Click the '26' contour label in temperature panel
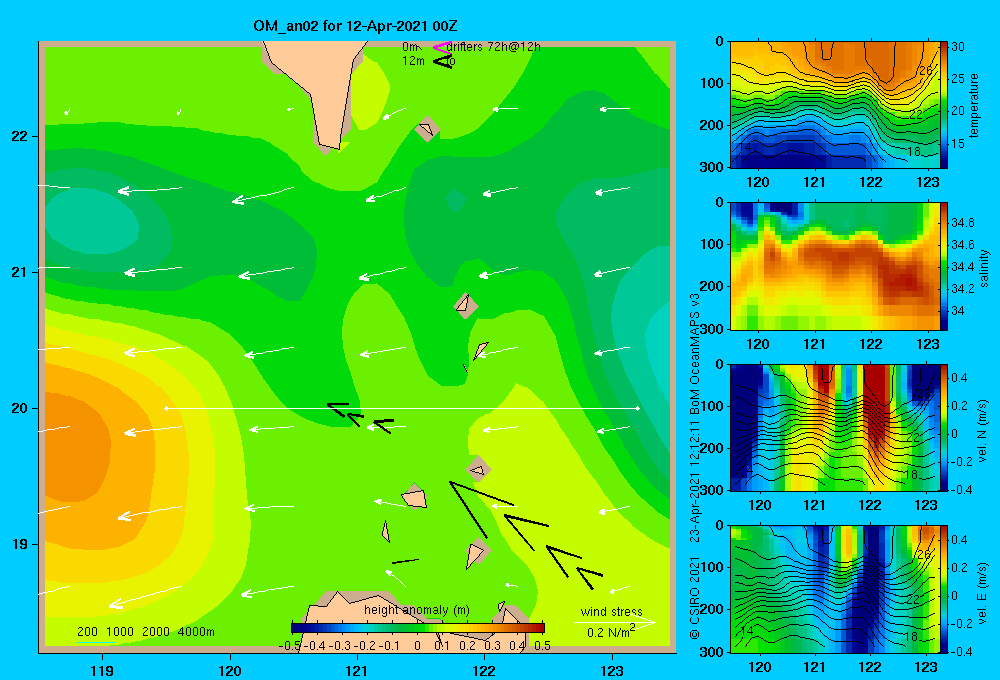This screenshot has width=1000, height=680. pos(925,70)
